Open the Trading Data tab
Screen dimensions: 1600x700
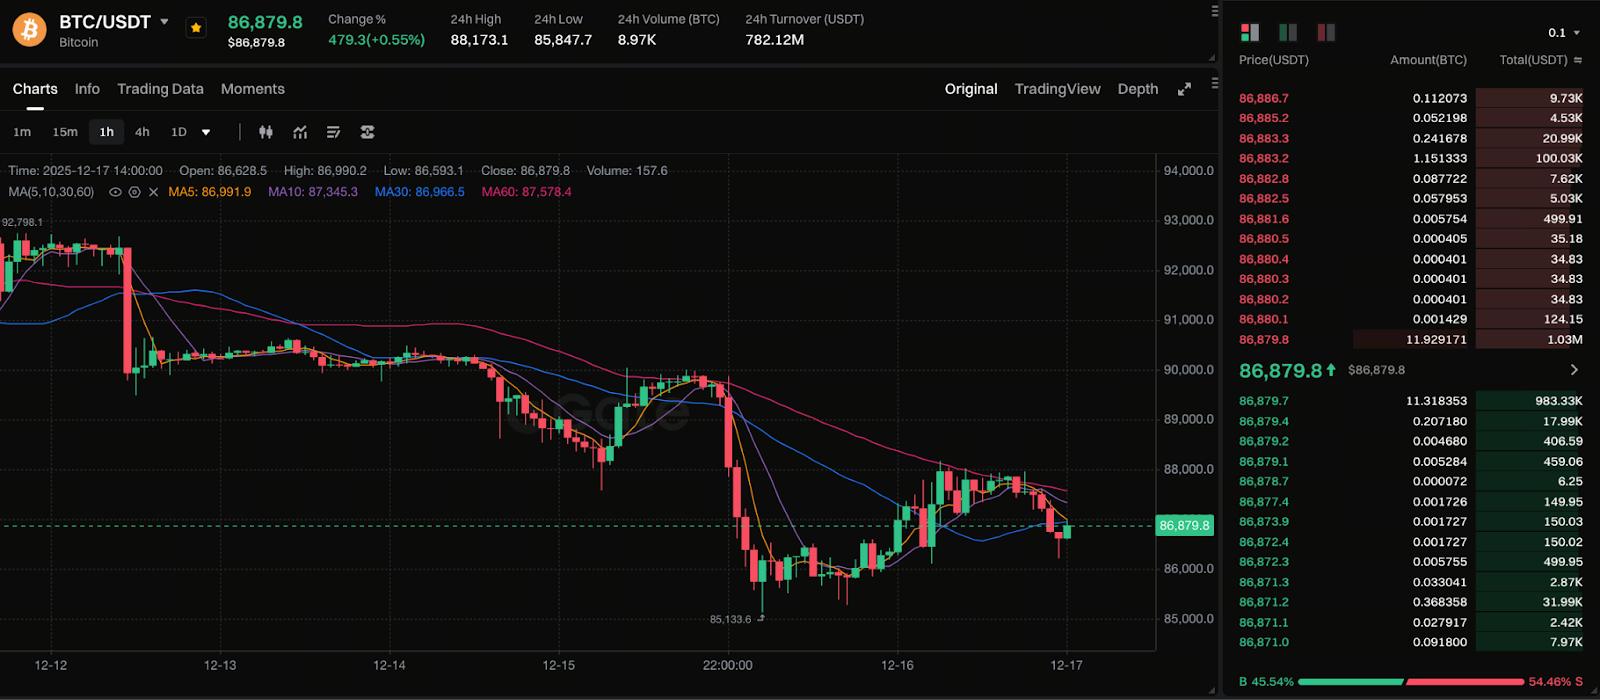[x=160, y=89]
